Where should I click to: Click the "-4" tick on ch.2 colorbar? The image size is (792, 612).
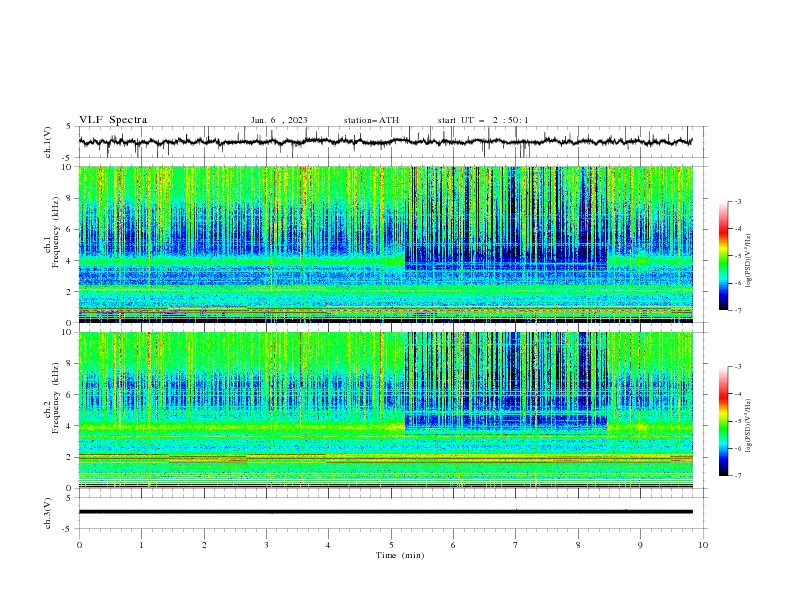coord(737,394)
